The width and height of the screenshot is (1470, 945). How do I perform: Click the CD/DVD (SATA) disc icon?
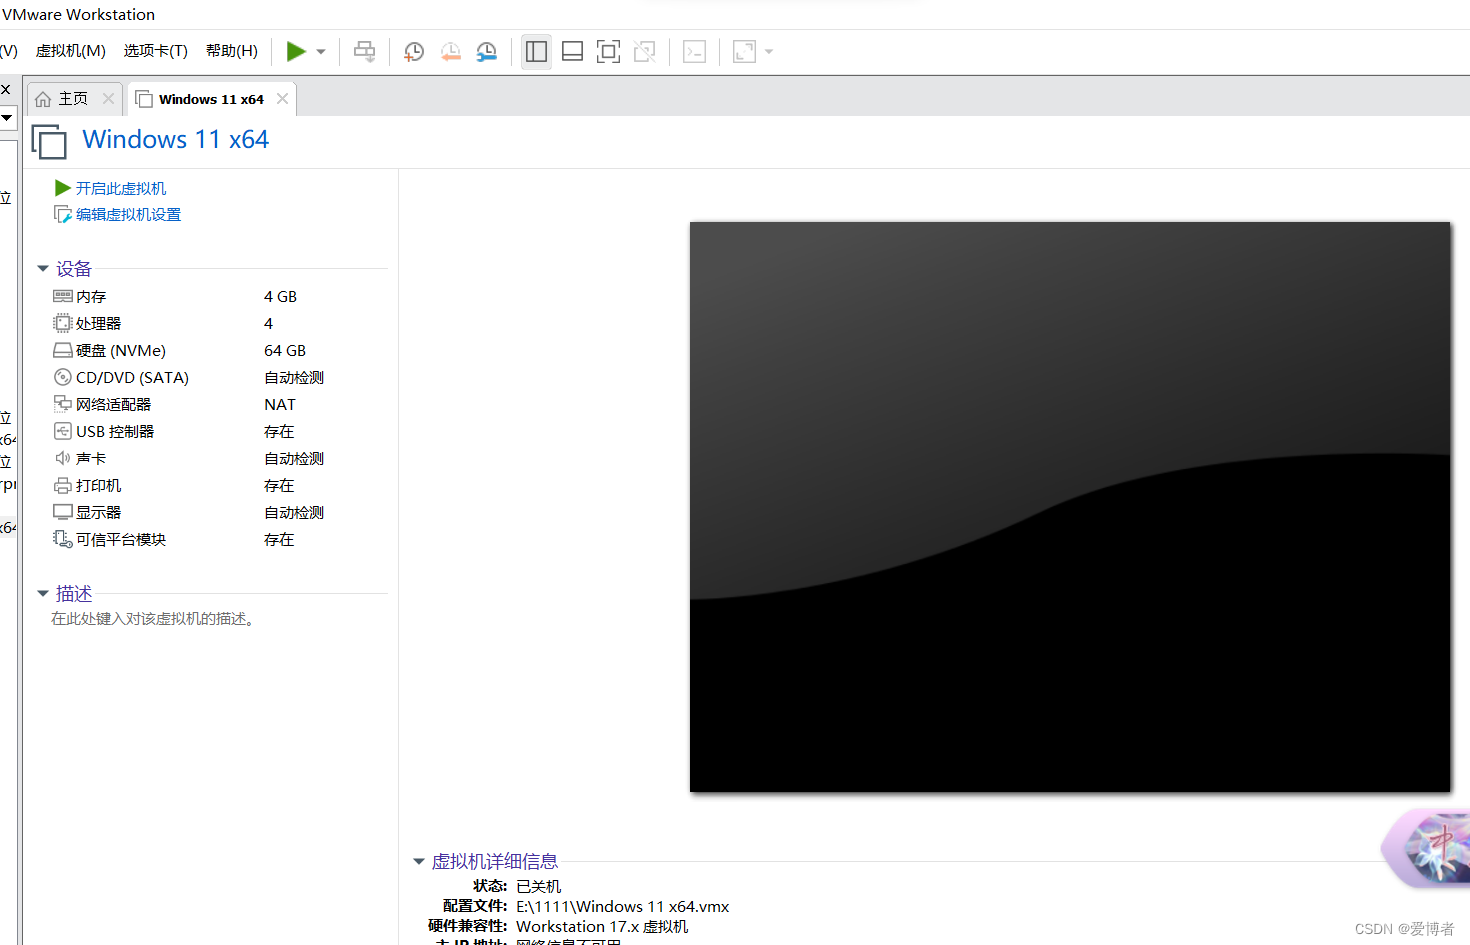[63, 377]
